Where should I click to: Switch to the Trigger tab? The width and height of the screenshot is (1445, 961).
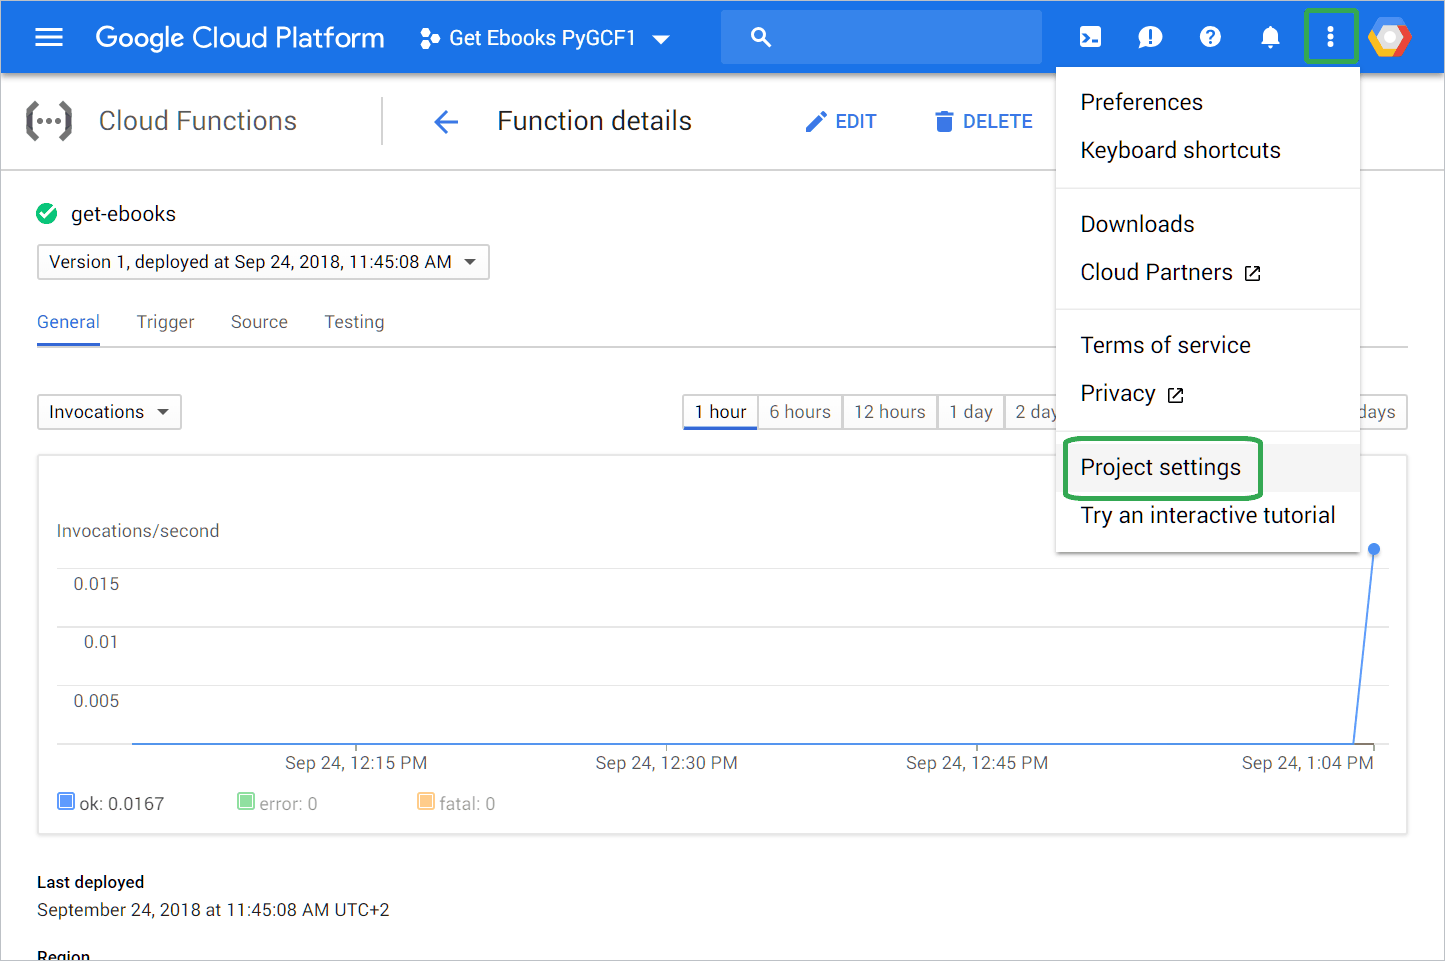[x=166, y=322]
